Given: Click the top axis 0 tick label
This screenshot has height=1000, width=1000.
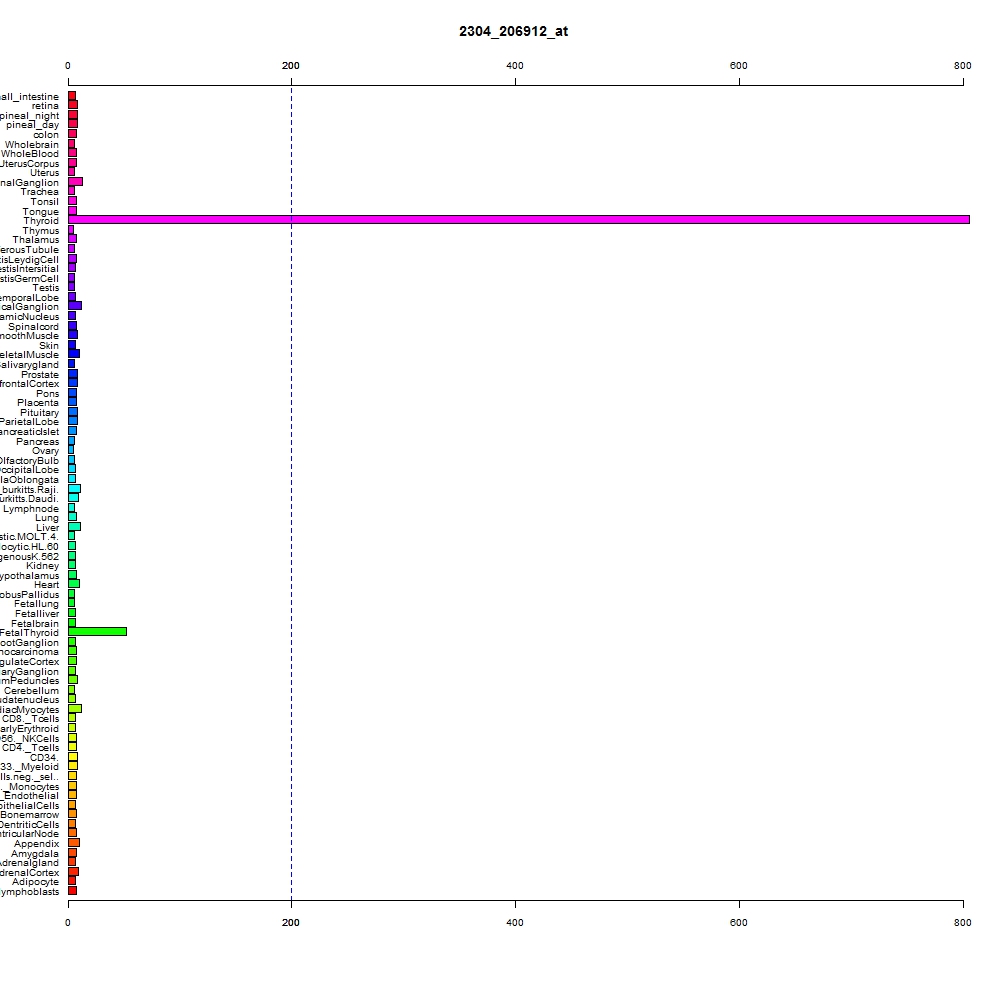Looking at the screenshot, I should tap(68, 66).
